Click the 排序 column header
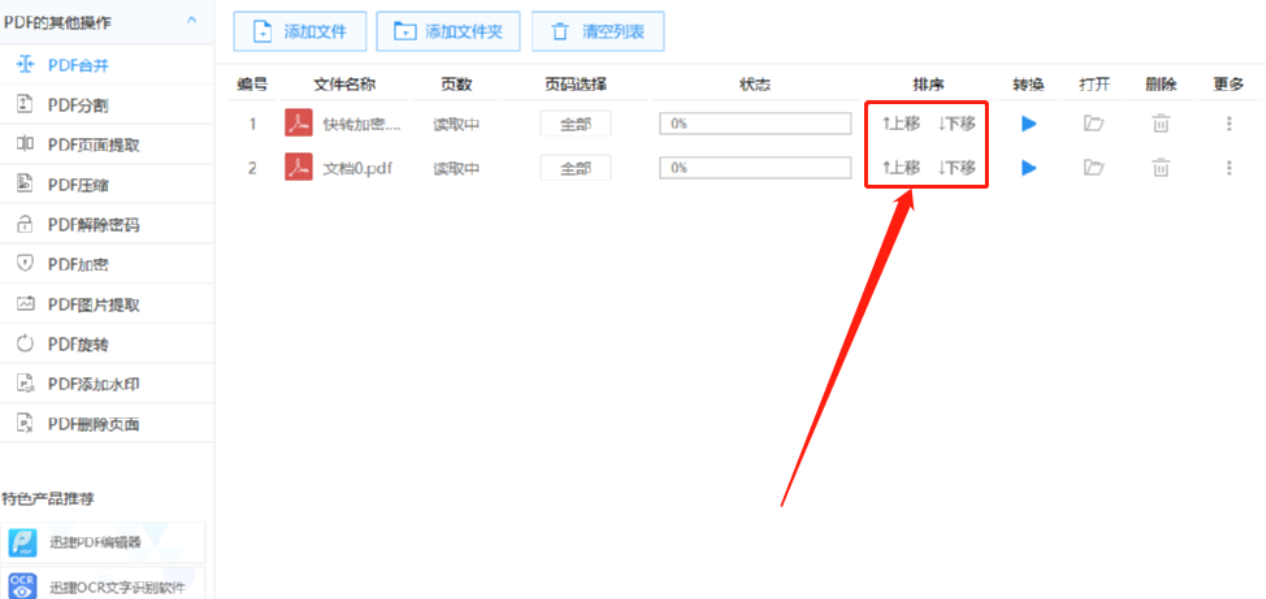Viewport: 1266px width, 599px height. click(928, 85)
